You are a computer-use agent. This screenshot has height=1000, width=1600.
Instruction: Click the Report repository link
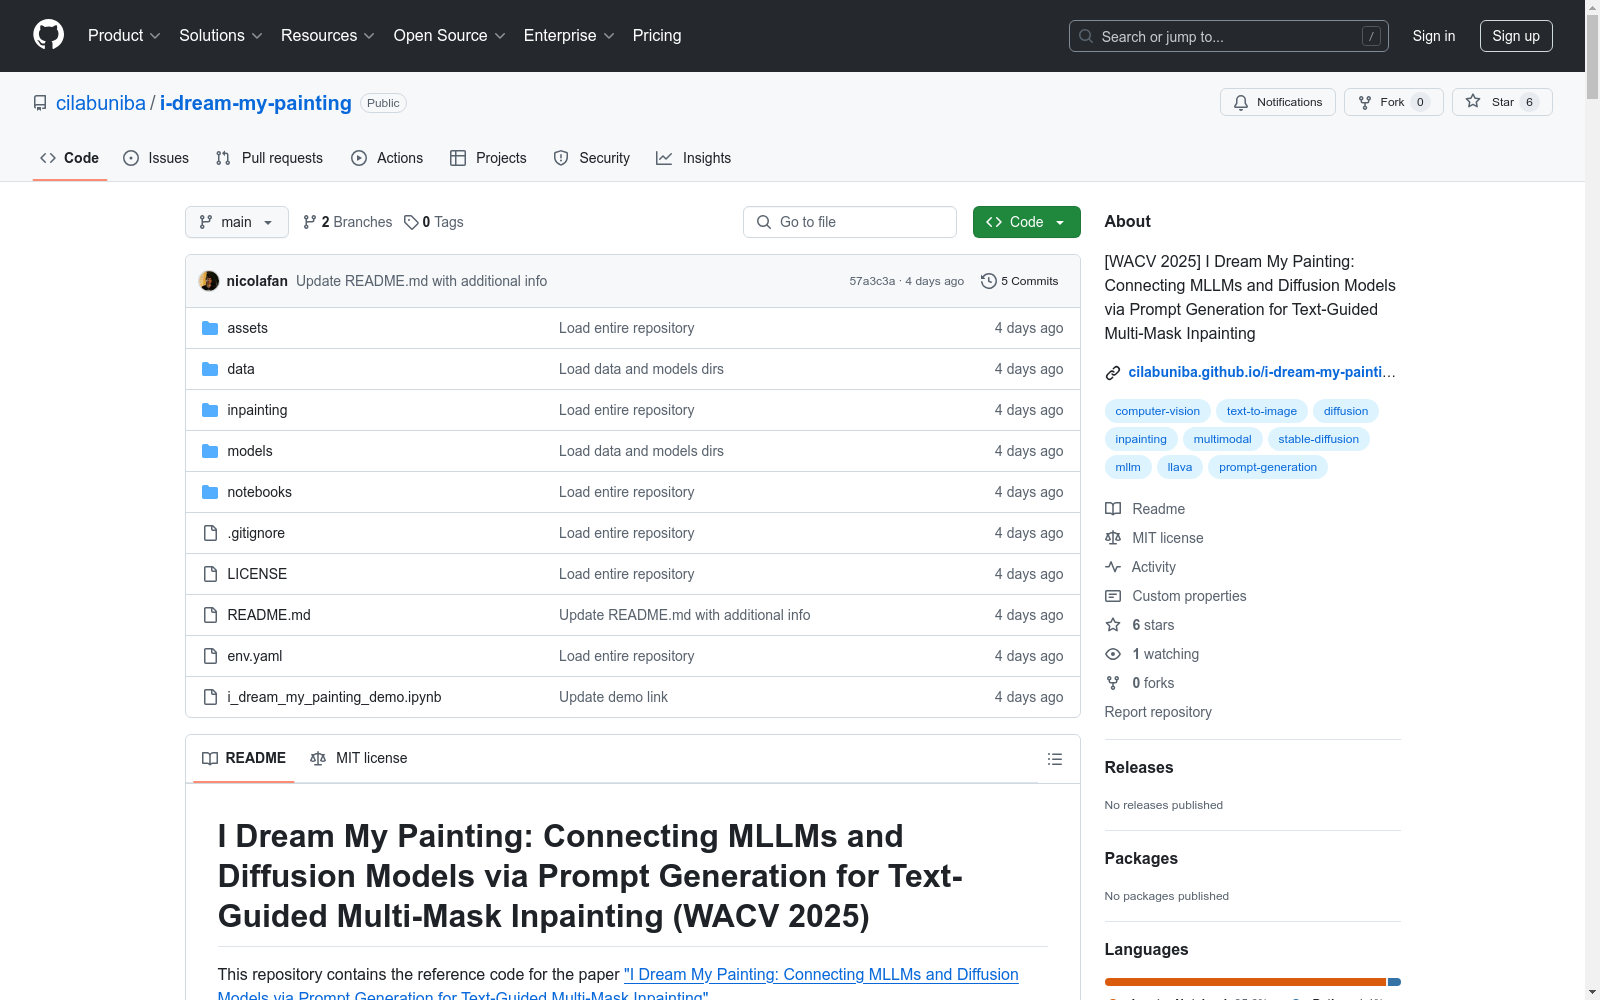1158,712
